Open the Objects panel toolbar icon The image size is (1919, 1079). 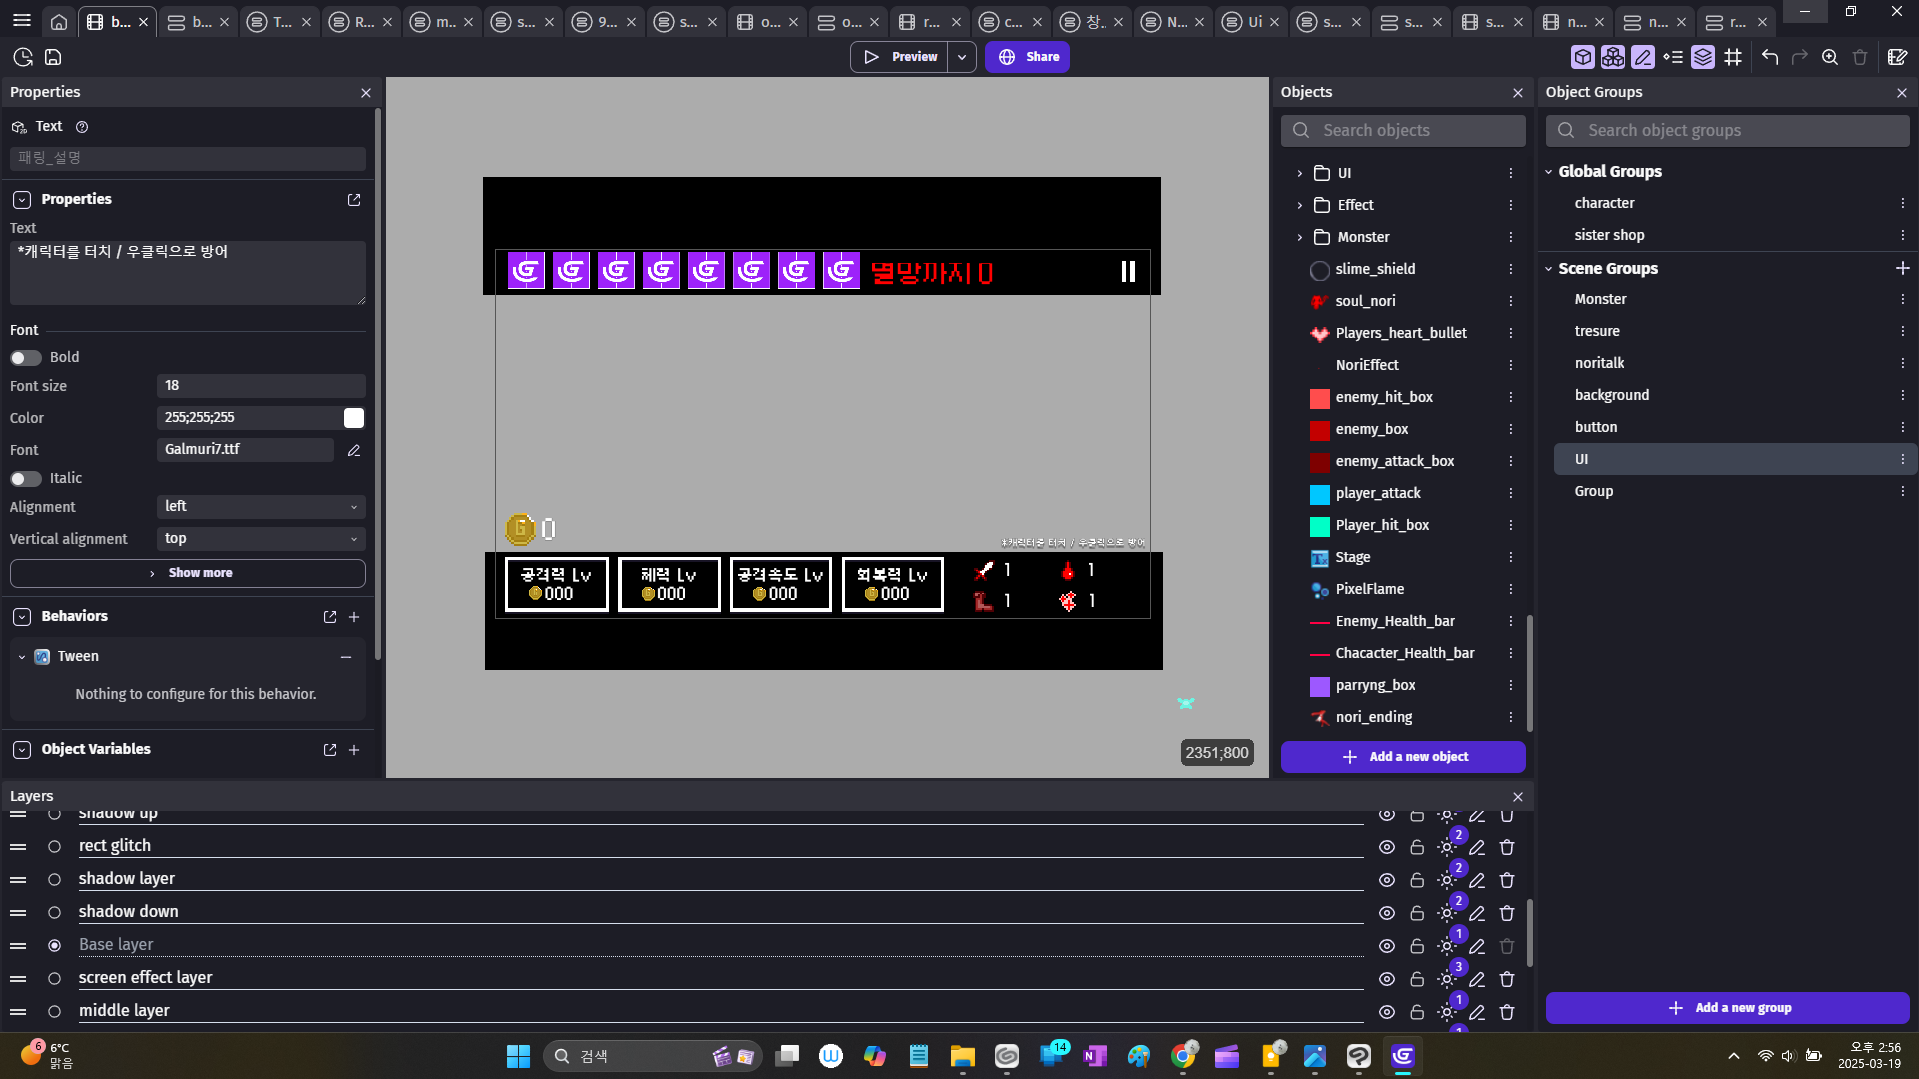point(1582,57)
